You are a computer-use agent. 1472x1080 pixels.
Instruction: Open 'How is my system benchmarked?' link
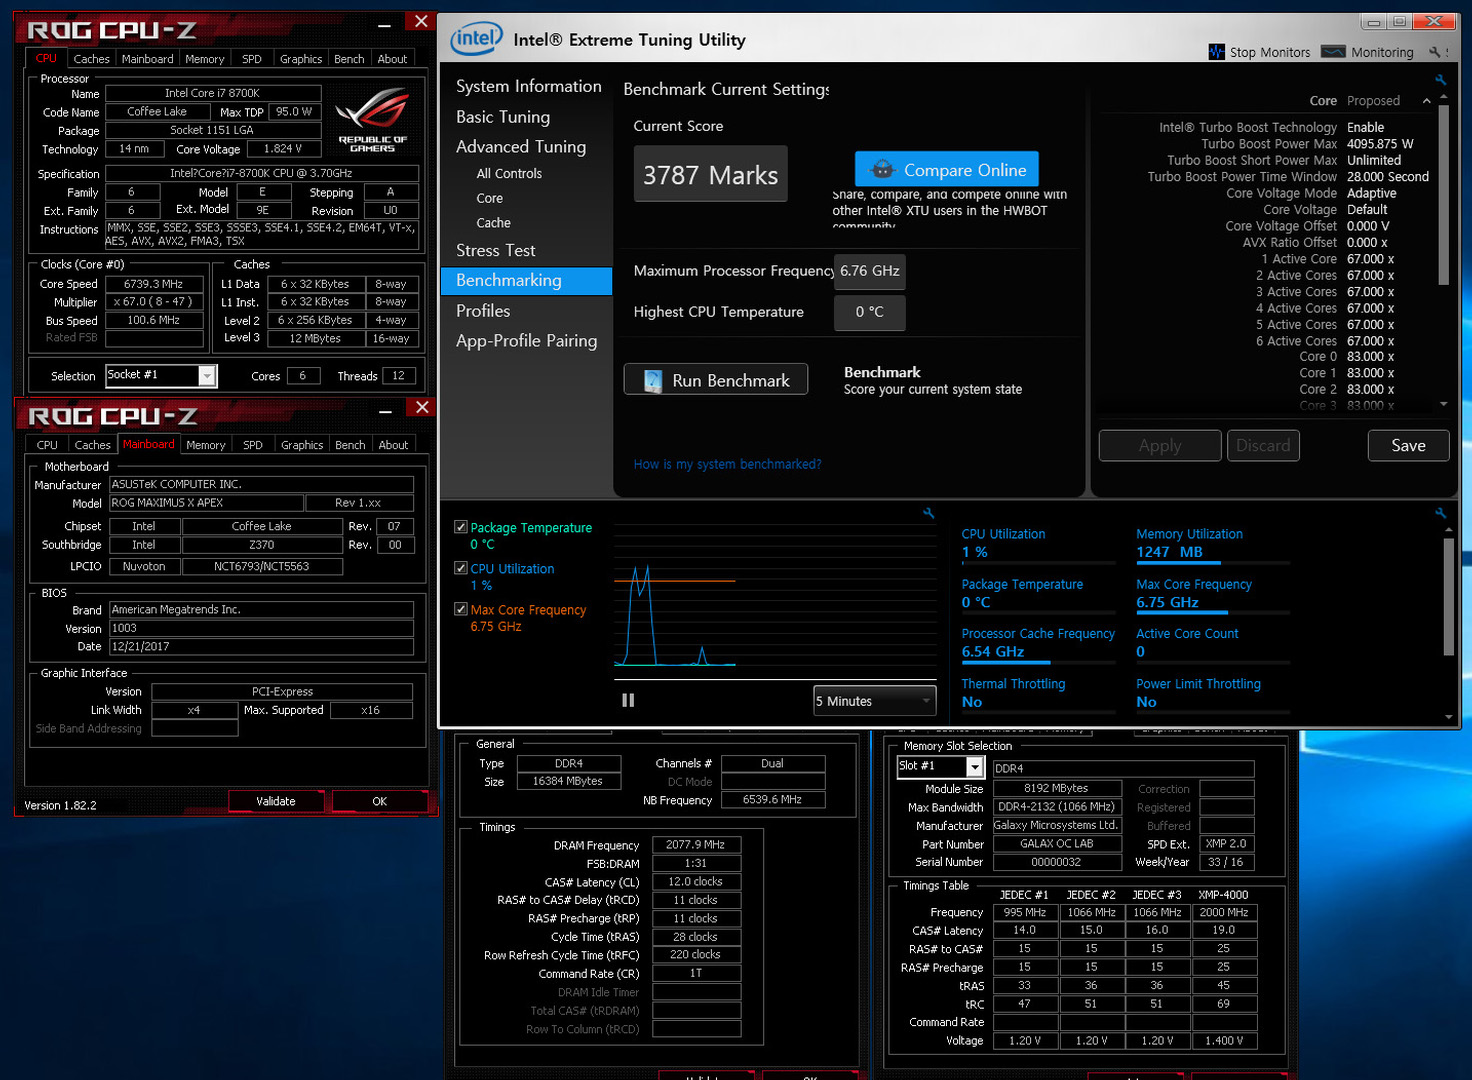pos(727,464)
